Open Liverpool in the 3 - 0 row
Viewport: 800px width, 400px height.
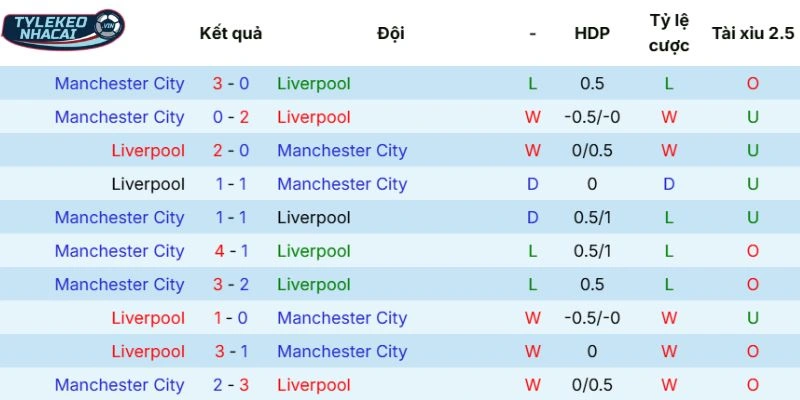click(314, 84)
